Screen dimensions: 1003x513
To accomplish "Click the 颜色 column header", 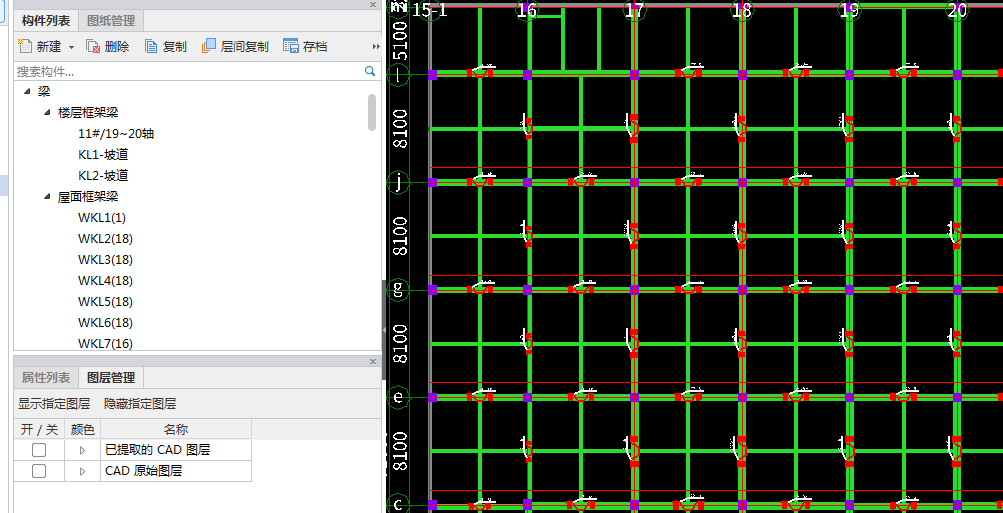I will tap(83, 429).
